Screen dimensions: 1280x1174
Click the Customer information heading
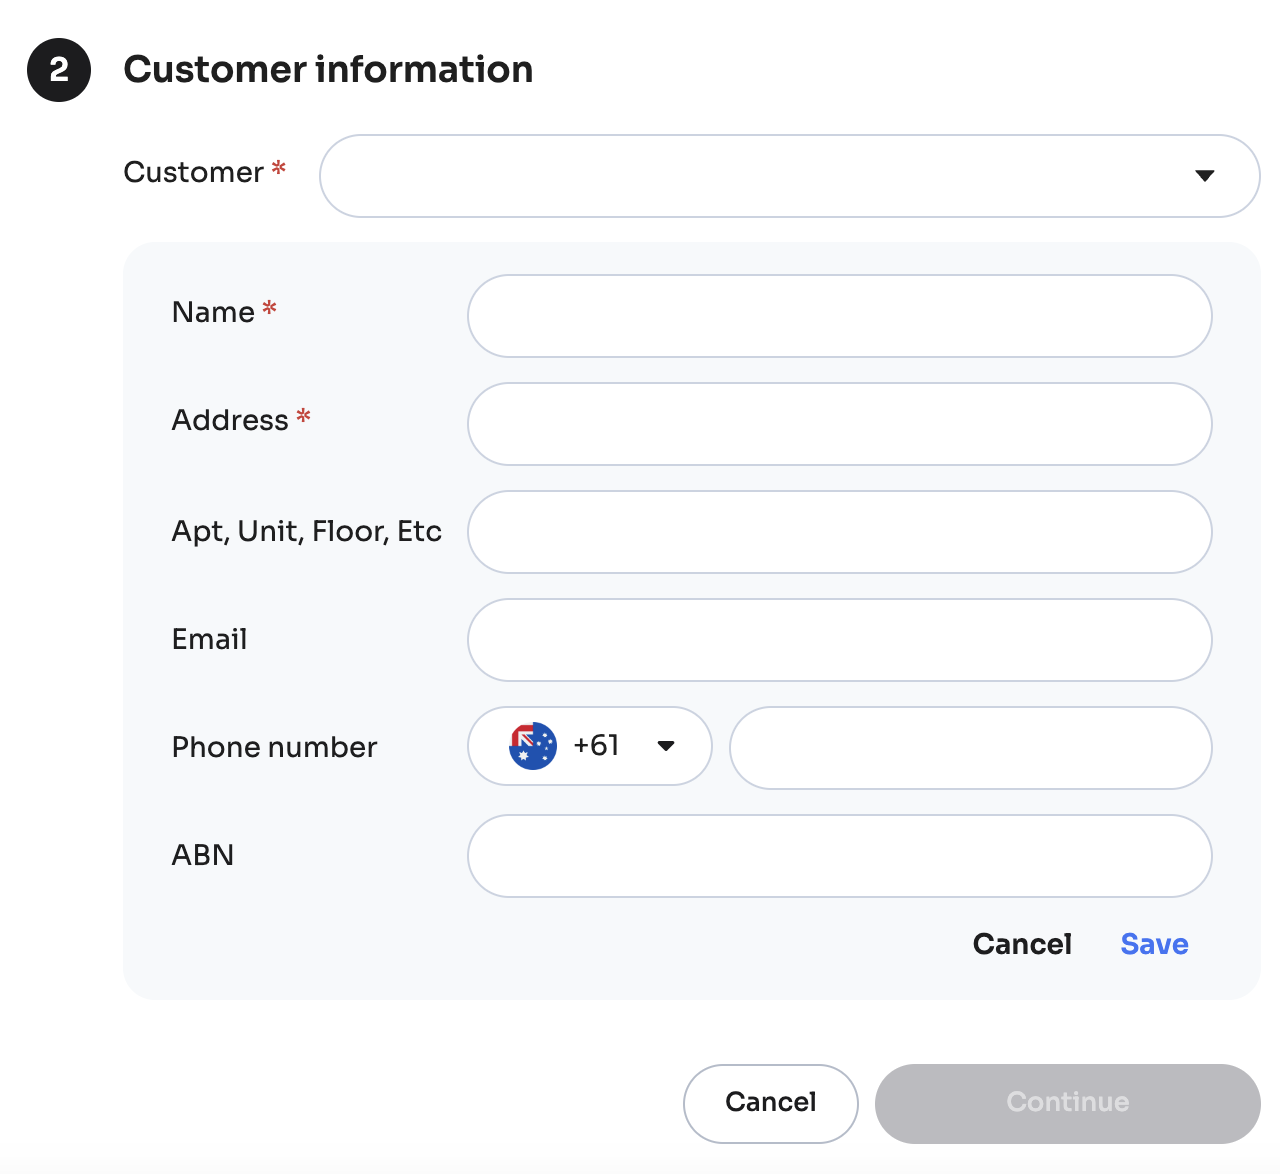click(328, 70)
